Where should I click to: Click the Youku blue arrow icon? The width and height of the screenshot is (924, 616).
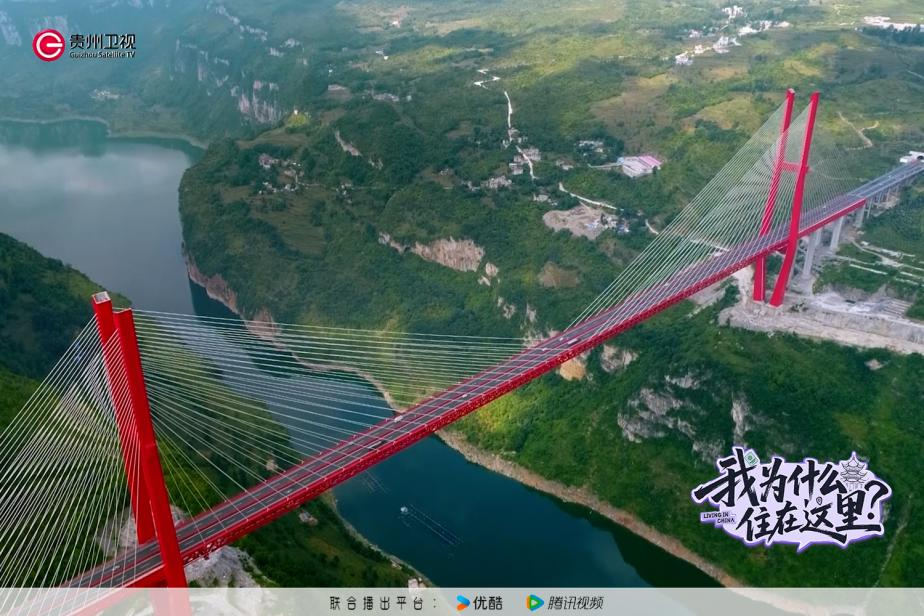462,603
